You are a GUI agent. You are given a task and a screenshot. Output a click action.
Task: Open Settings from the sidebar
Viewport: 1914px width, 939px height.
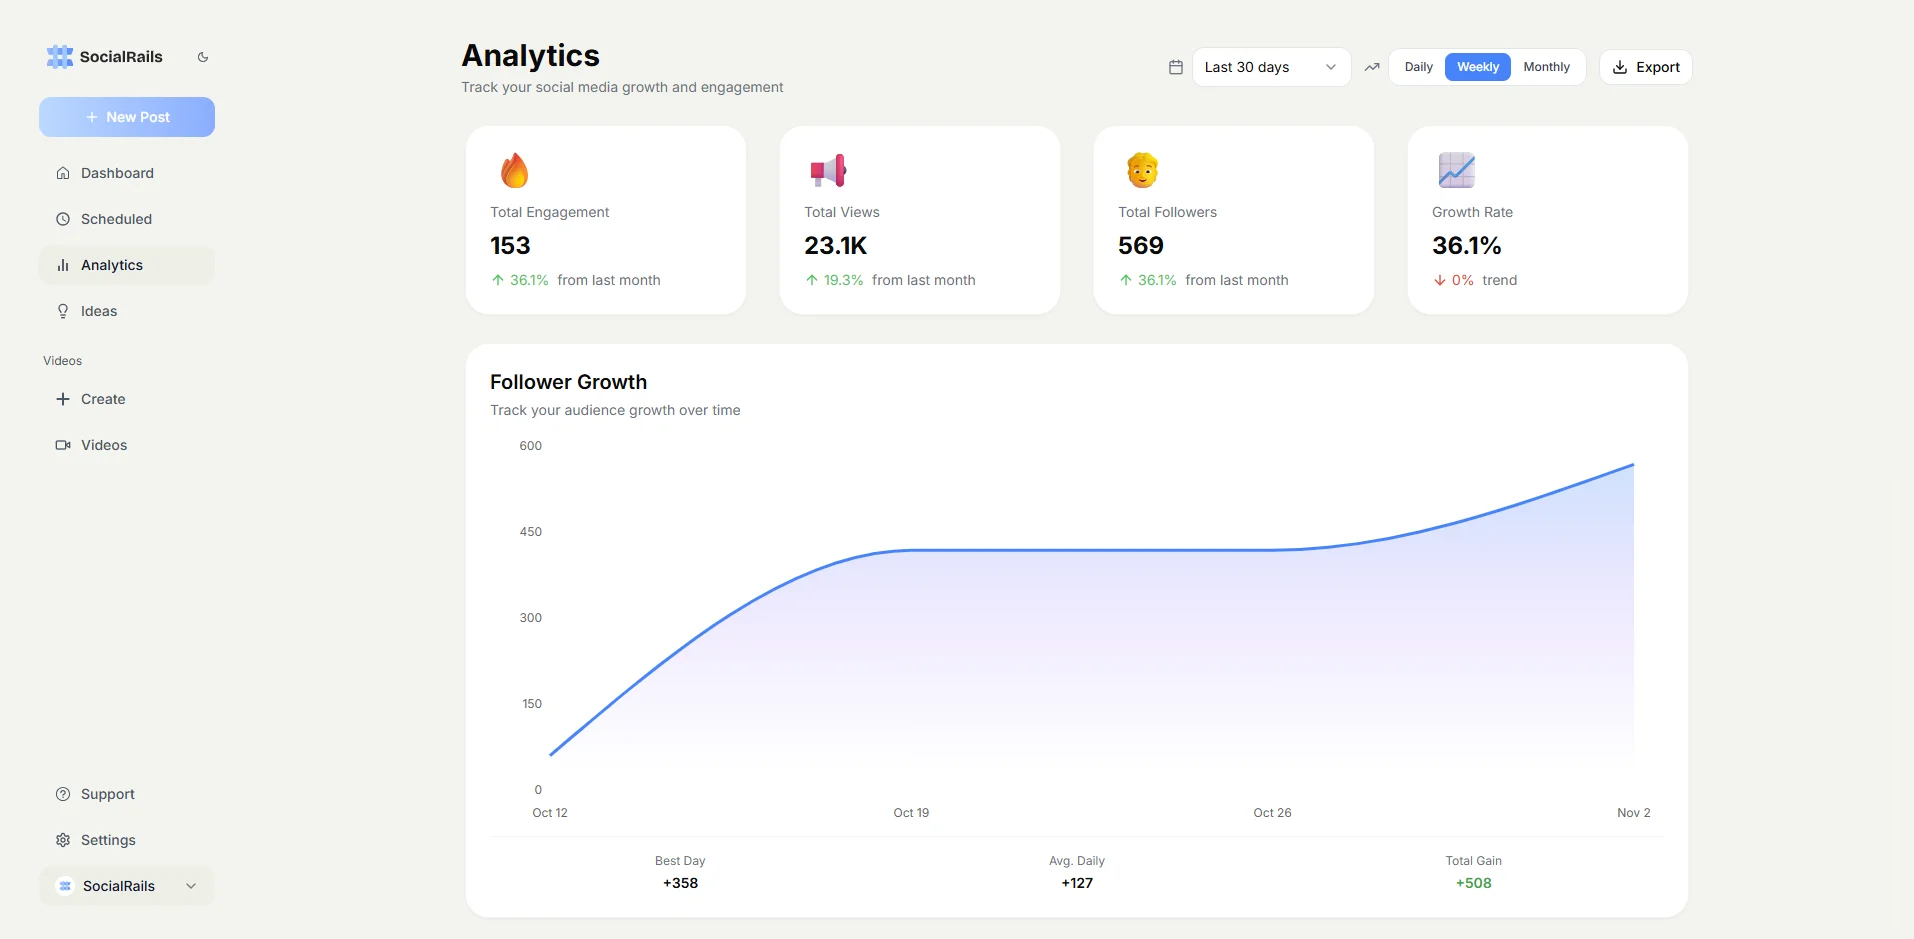(x=107, y=840)
